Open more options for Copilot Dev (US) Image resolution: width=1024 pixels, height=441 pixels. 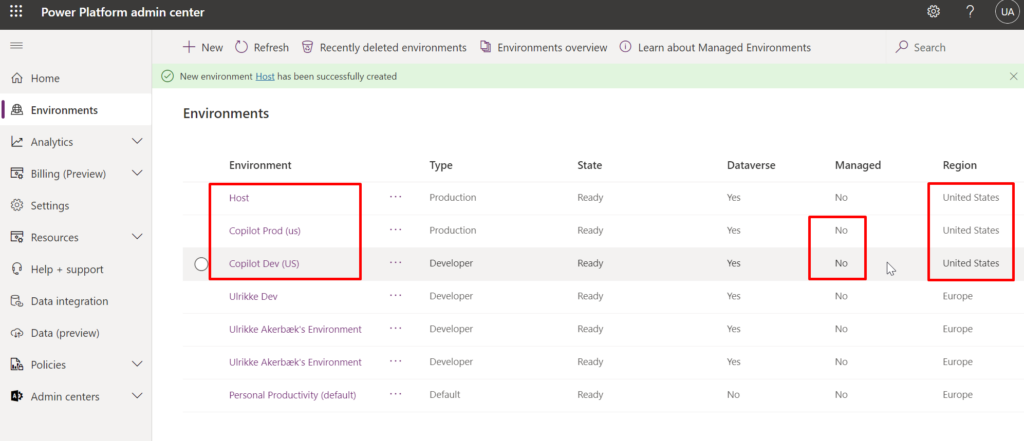(x=396, y=263)
